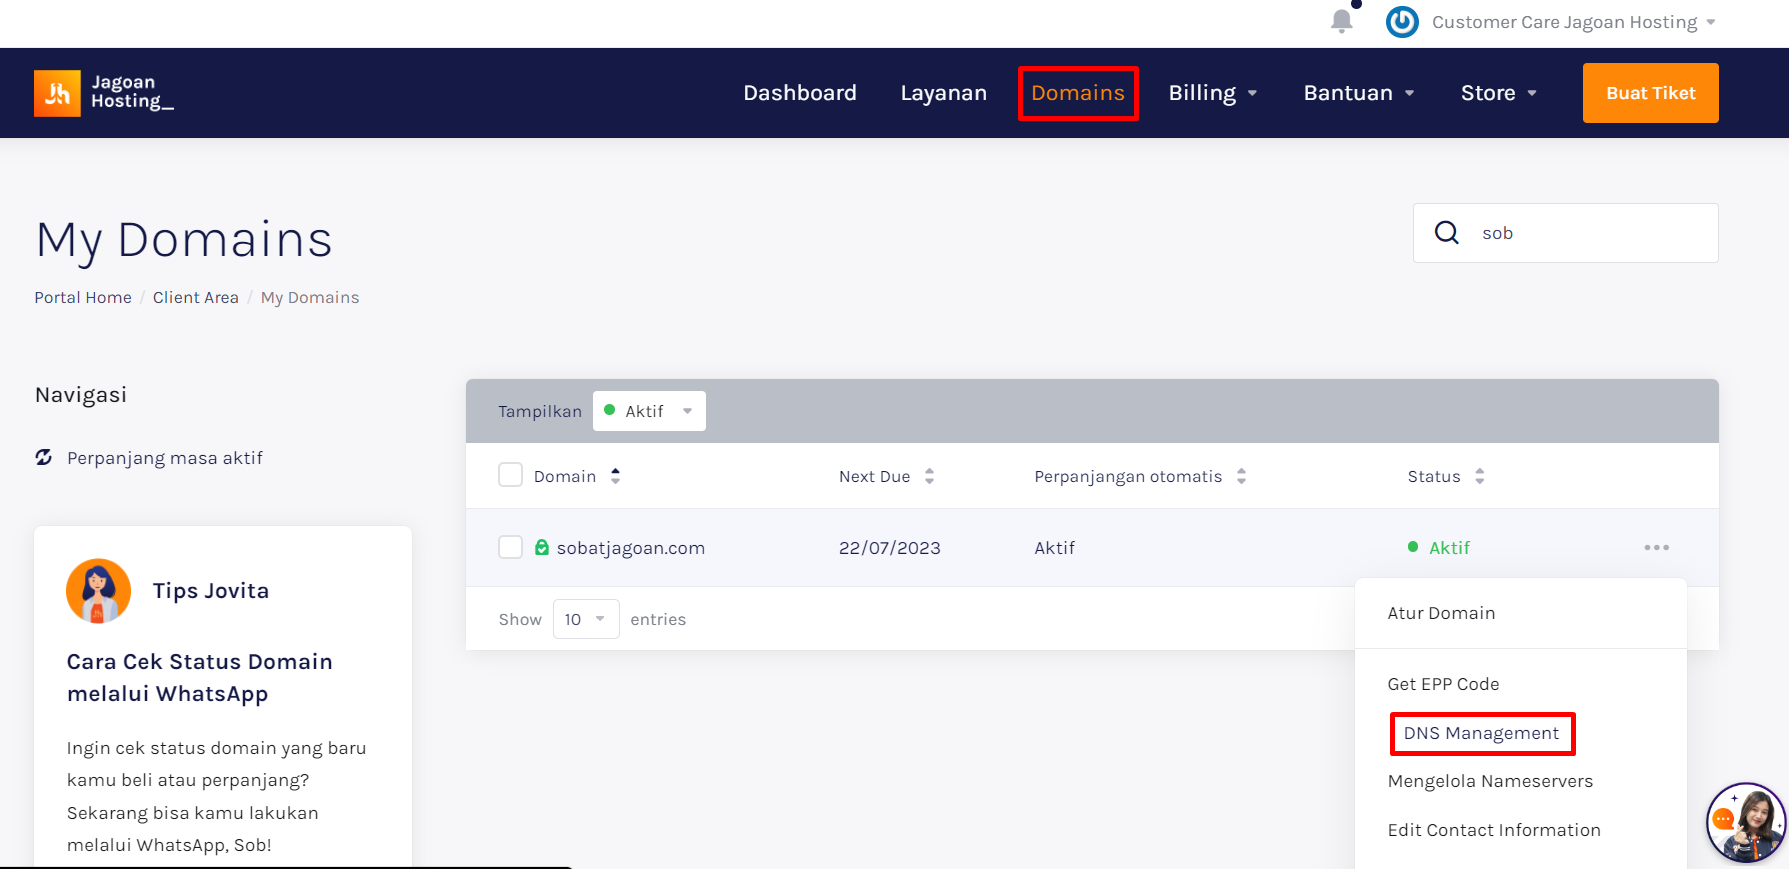Open the Customer Care Jagoan Hosting account dropdown
This screenshot has height=869, width=1789.
(x=1573, y=22)
